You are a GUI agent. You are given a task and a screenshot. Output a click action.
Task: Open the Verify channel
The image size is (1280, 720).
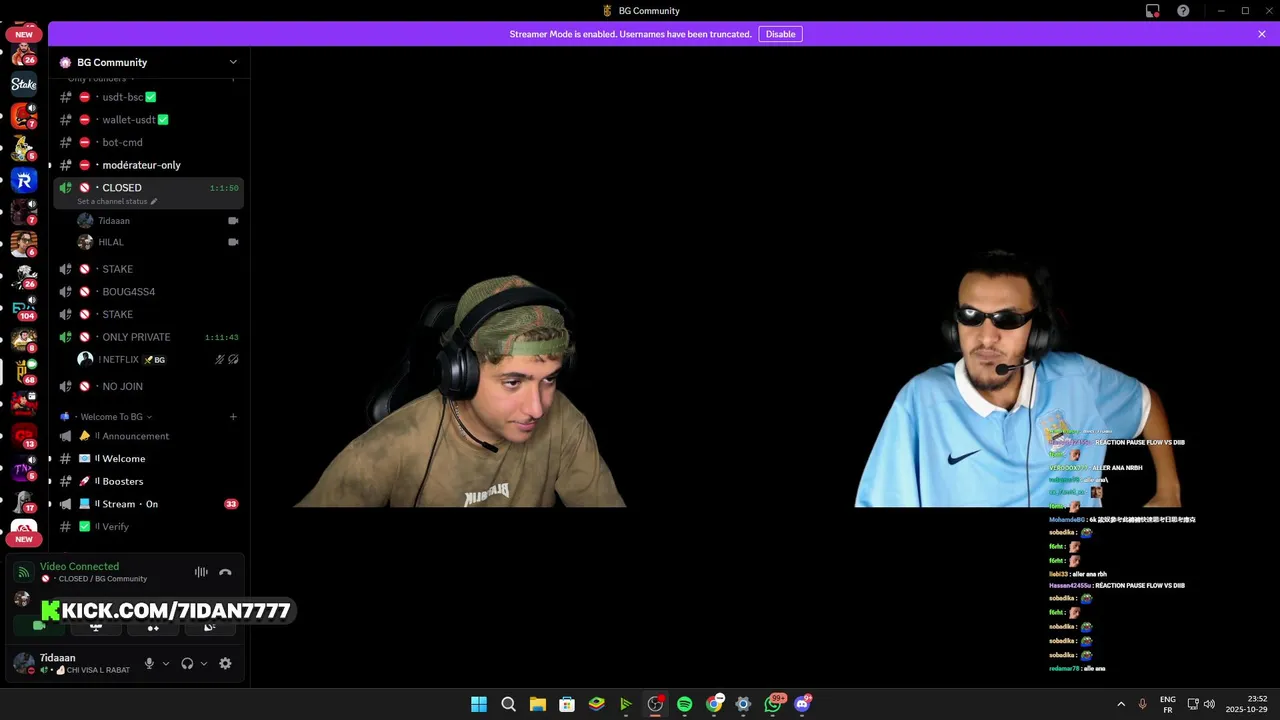148,527
